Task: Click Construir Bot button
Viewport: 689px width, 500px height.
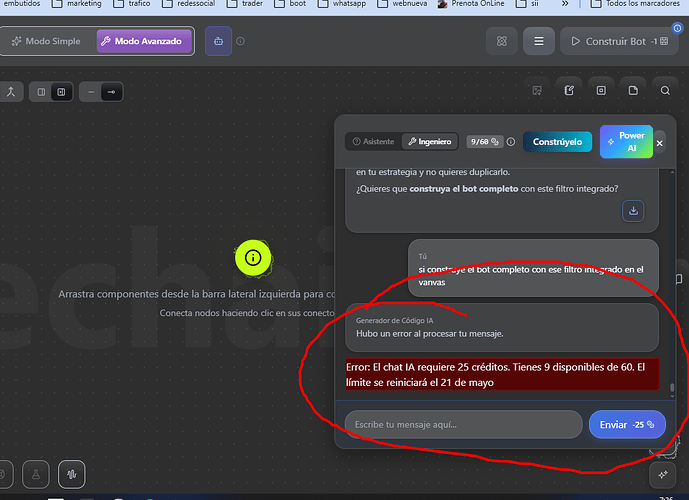Action: pyautogui.click(x=619, y=41)
